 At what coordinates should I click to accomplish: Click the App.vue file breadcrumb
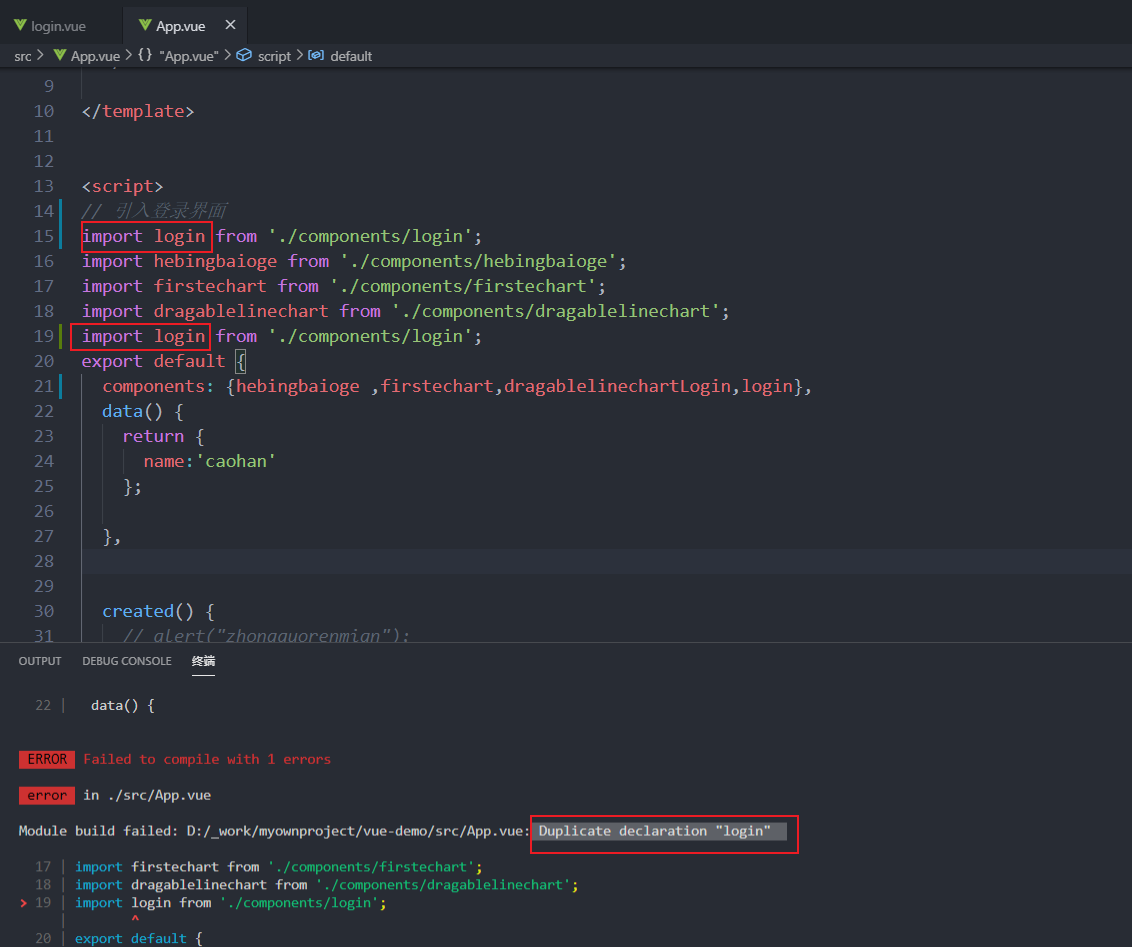pyautogui.click(x=95, y=56)
